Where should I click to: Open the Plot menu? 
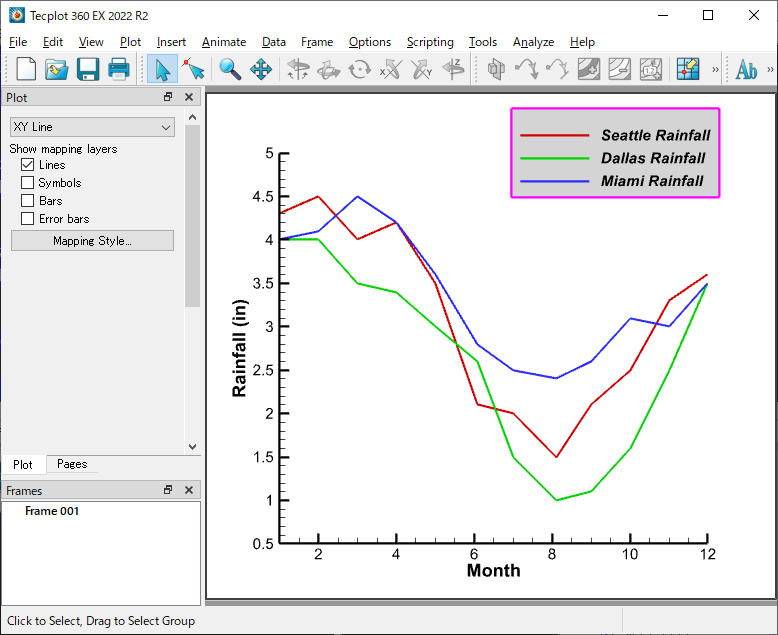(x=130, y=42)
